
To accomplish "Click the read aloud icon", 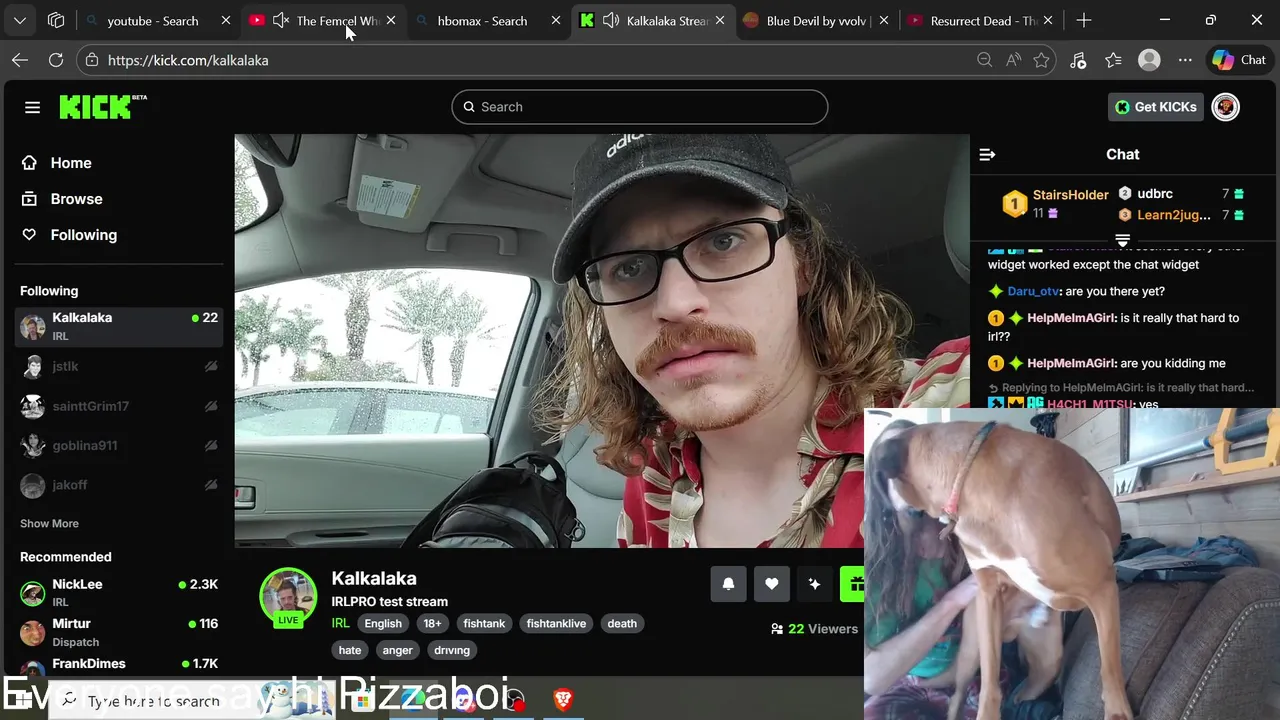I will pos(1013,60).
